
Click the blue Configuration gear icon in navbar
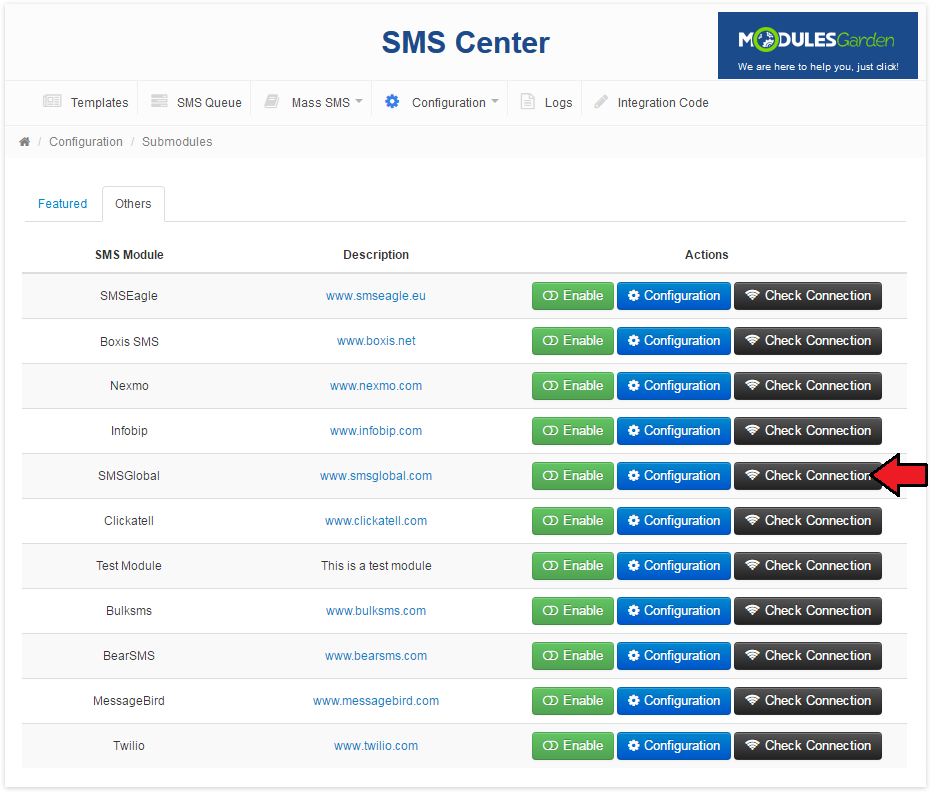[x=392, y=101]
